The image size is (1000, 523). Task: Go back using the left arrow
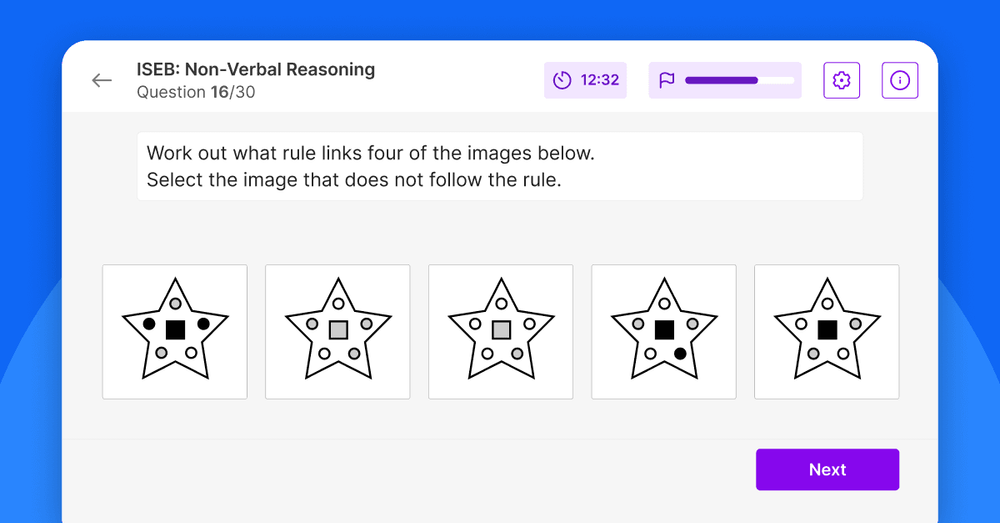pyautogui.click(x=102, y=81)
